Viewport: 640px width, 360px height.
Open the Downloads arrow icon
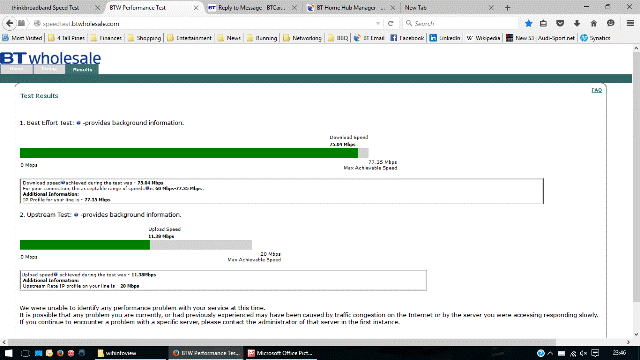(x=577, y=23)
